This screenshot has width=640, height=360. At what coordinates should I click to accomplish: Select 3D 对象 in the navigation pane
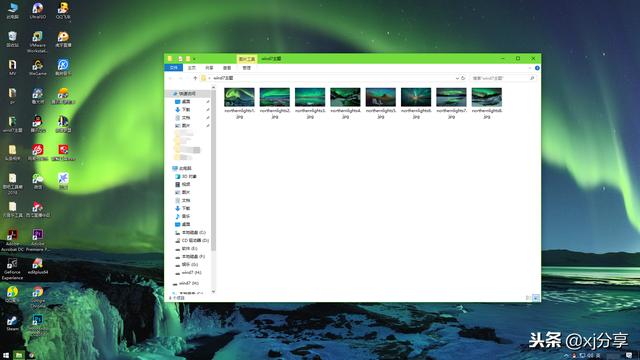[186, 176]
